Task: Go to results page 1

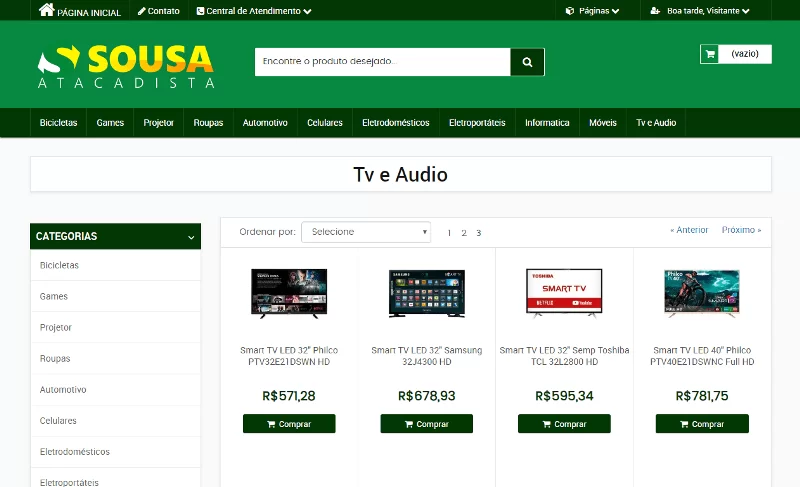Action: (449, 233)
